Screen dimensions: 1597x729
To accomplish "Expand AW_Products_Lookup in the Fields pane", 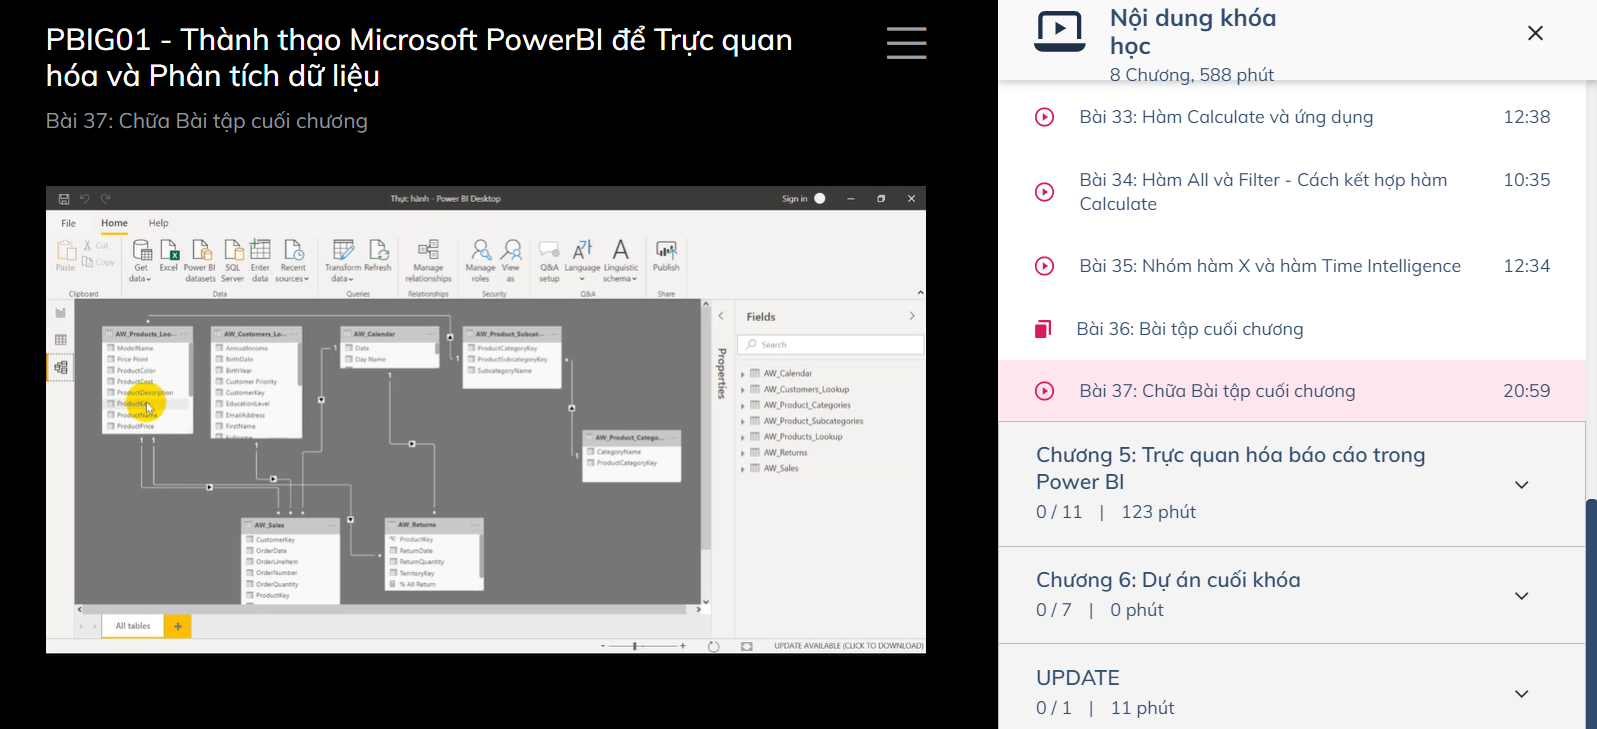I will pyautogui.click(x=743, y=437).
